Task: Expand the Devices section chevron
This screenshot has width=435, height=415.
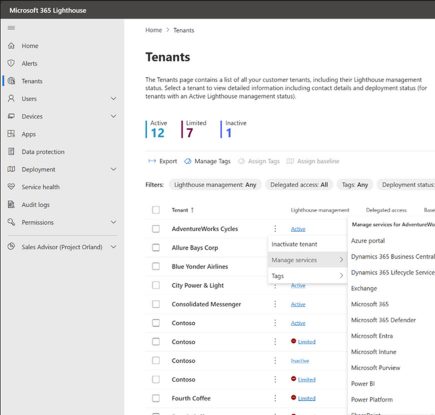Action: 113,116
